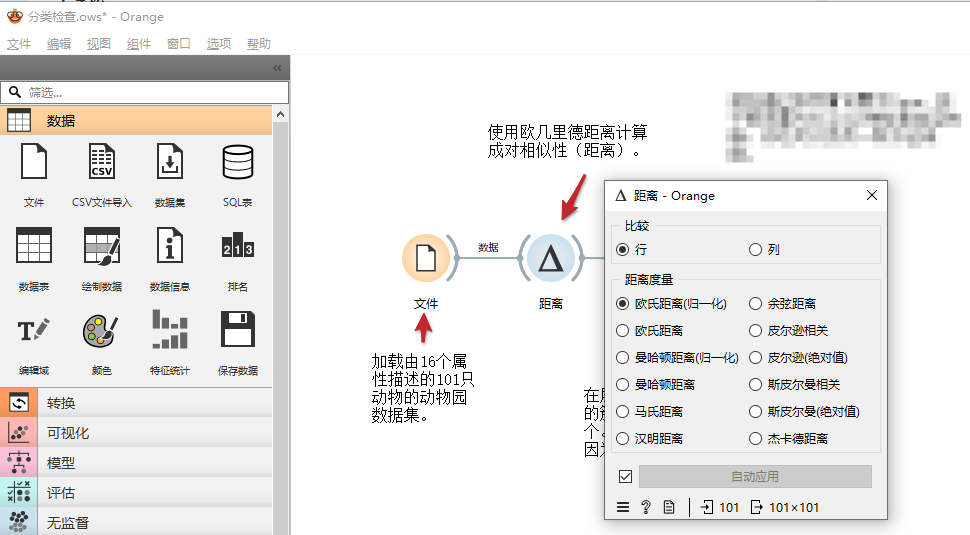Choose the 马氏距离 metric
The width and height of the screenshot is (970, 535).
coord(650,411)
